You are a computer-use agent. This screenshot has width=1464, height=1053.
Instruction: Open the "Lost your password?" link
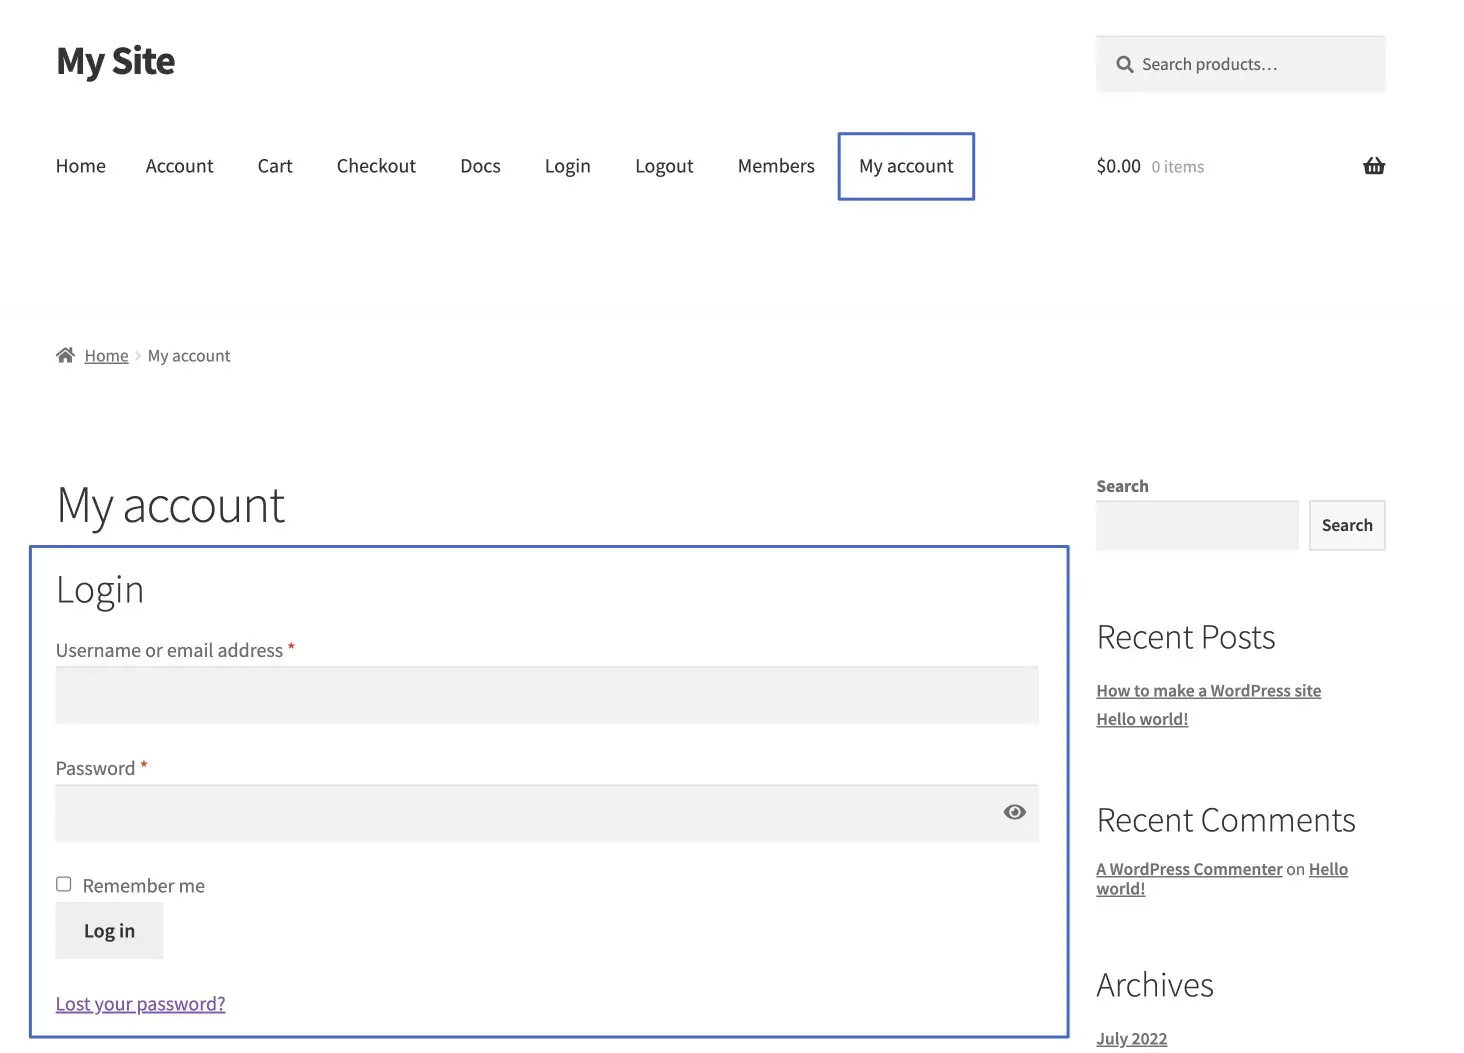coord(140,1003)
